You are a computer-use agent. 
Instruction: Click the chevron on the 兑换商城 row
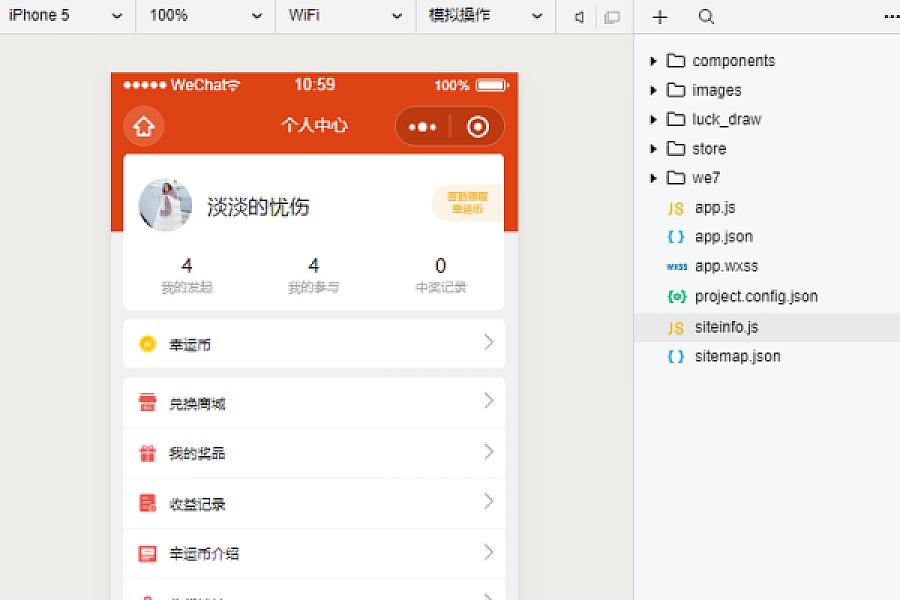tap(488, 401)
